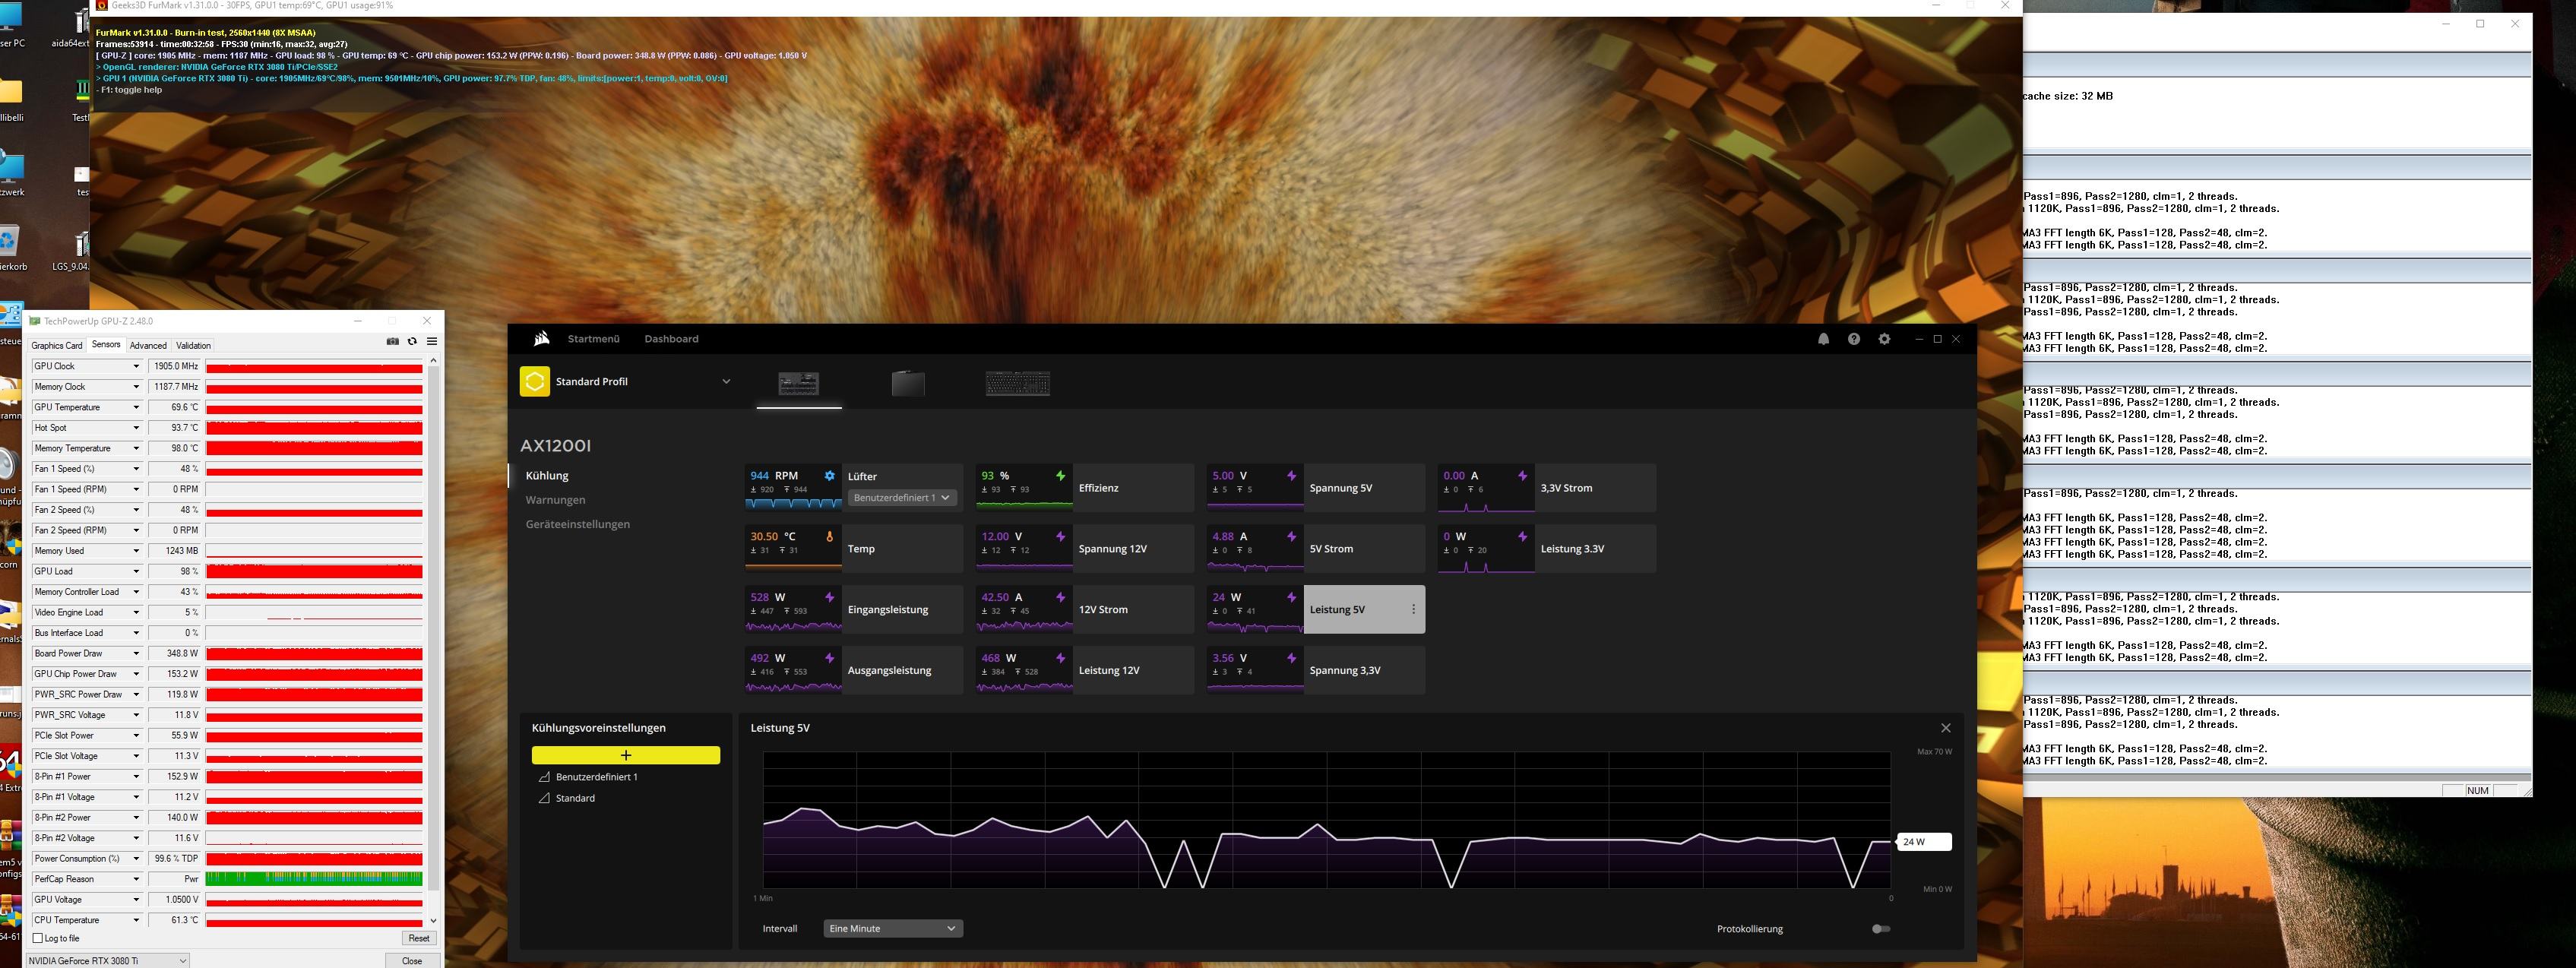
Task: Open the GPU-Z hamburger menu
Action: coord(432,342)
